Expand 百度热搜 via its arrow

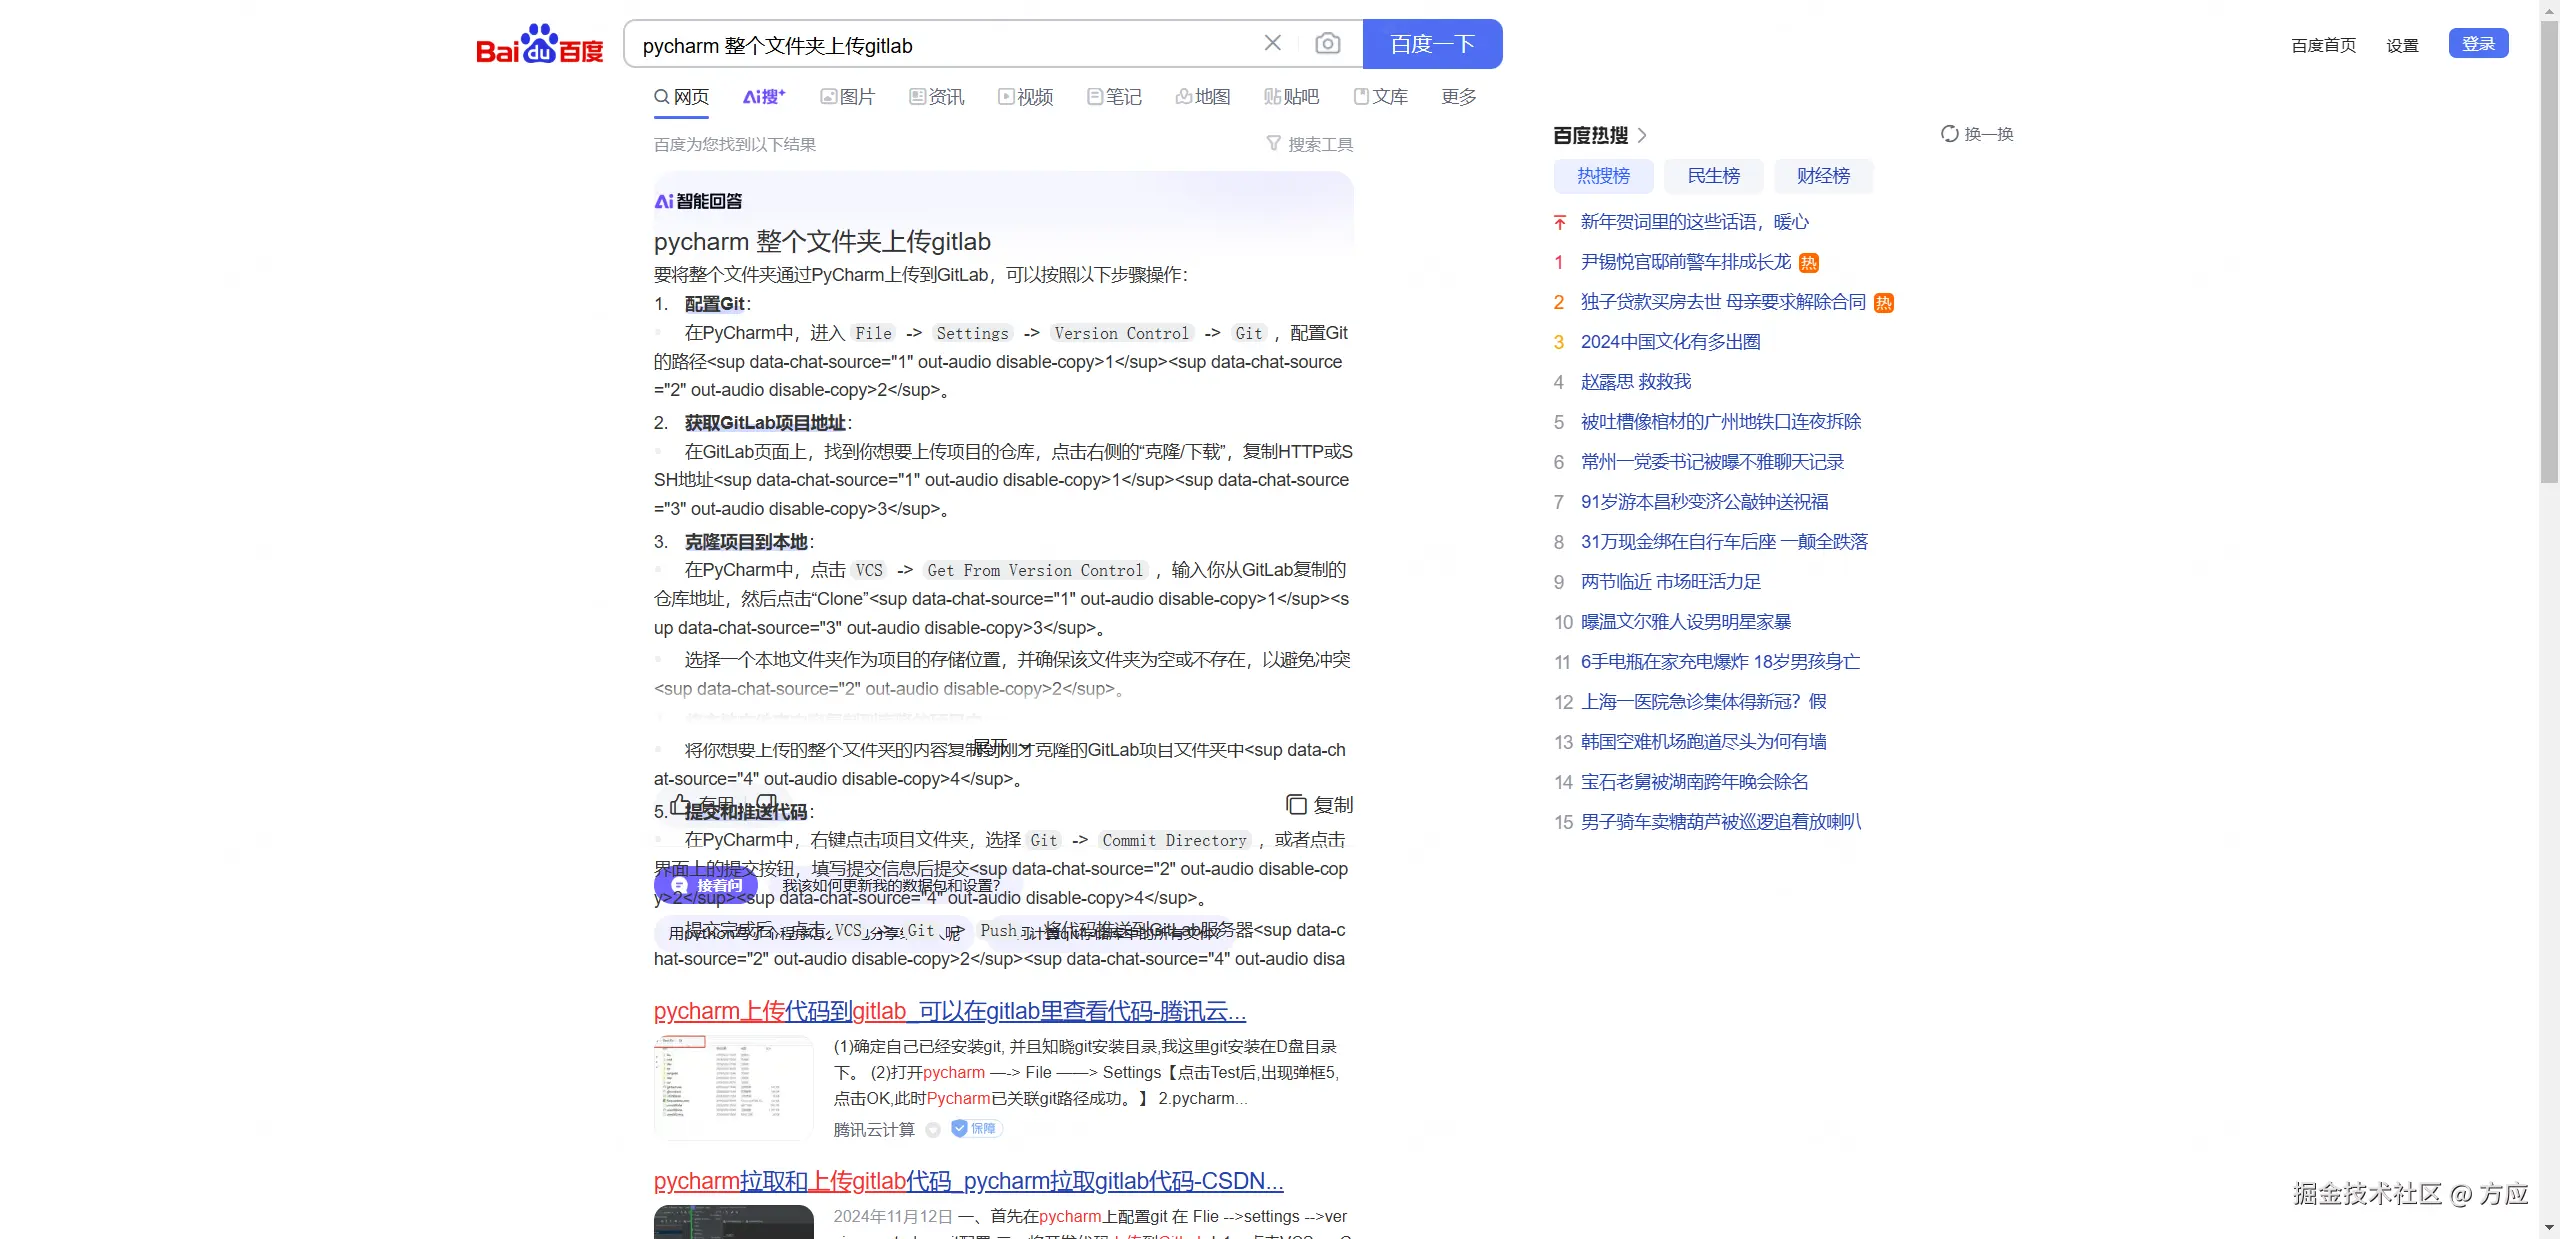(1641, 135)
